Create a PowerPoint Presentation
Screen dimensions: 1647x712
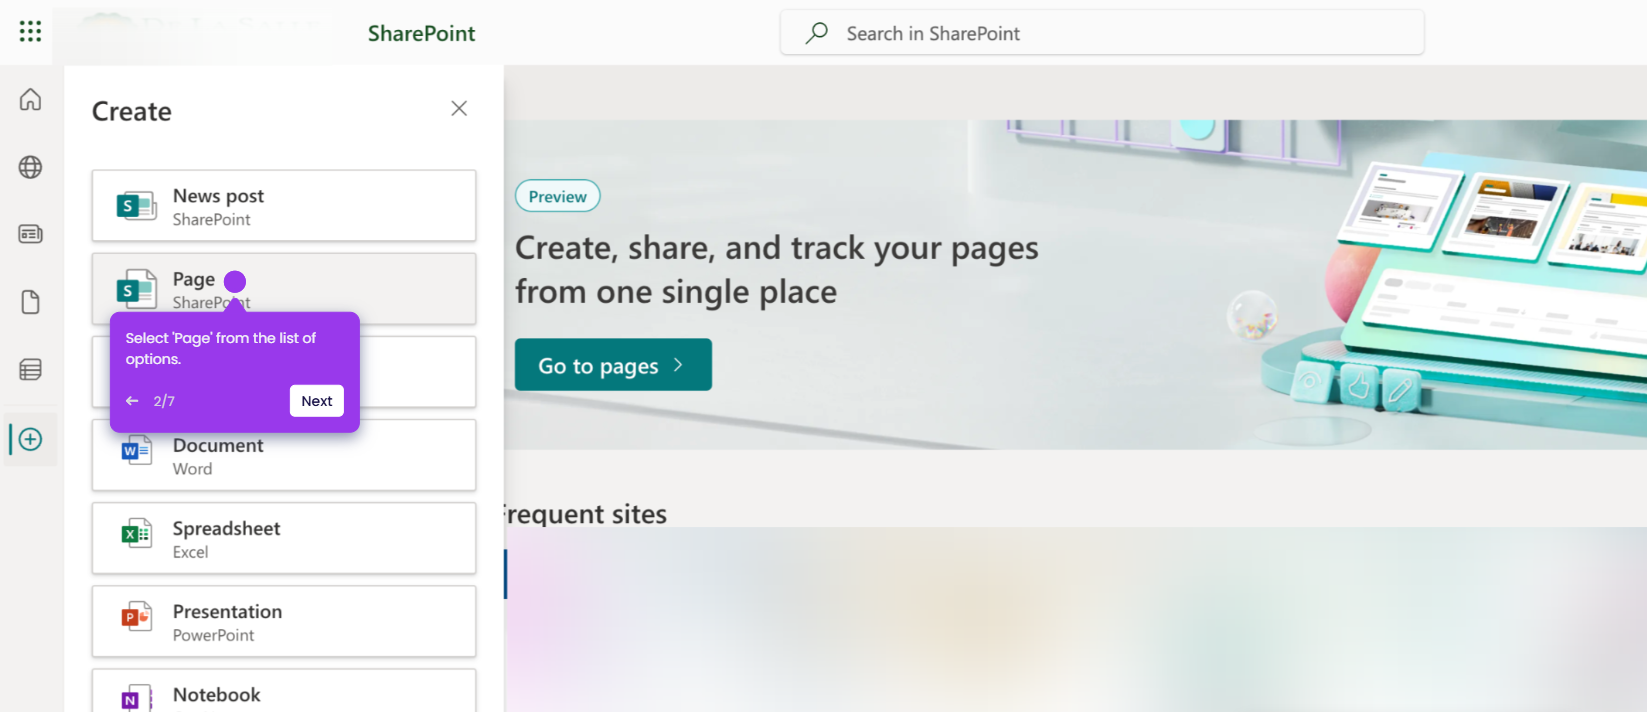[x=284, y=621]
